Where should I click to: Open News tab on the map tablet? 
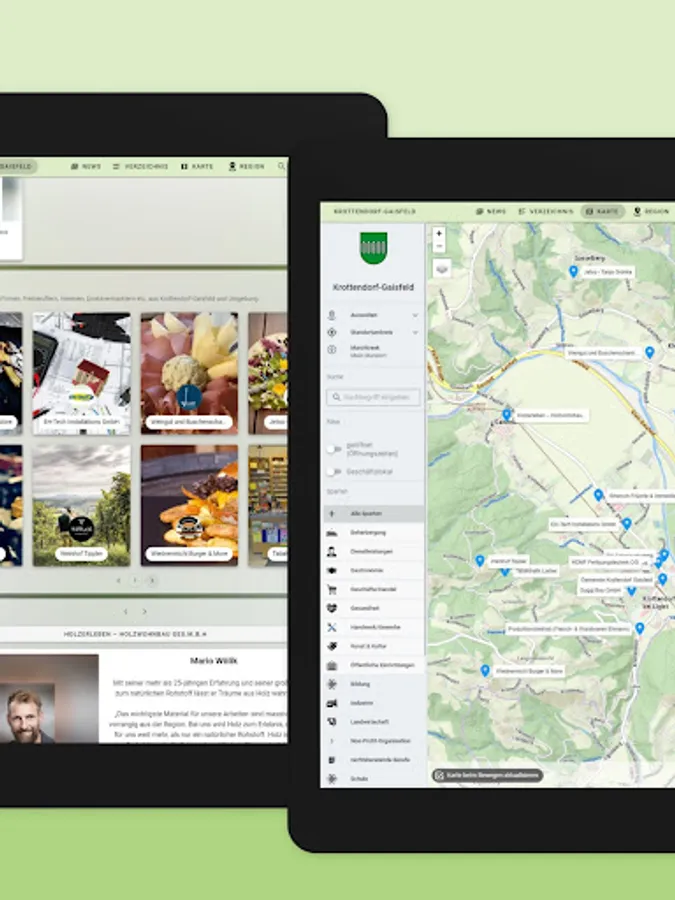pyautogui.click(x=491, y=212)
